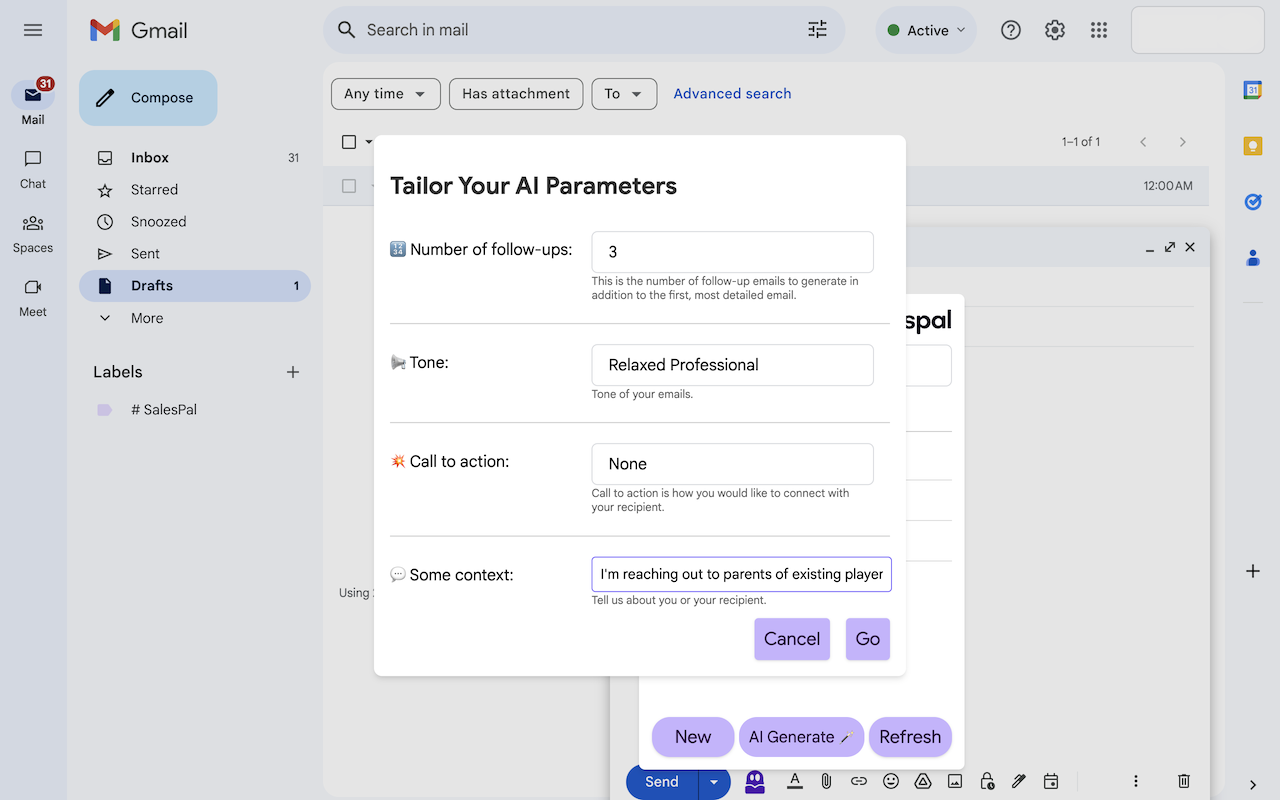The height and width of the screenshot is (800, 1280).
Task: Open the Active status dropdown
Action: click(x=927, y=30)
